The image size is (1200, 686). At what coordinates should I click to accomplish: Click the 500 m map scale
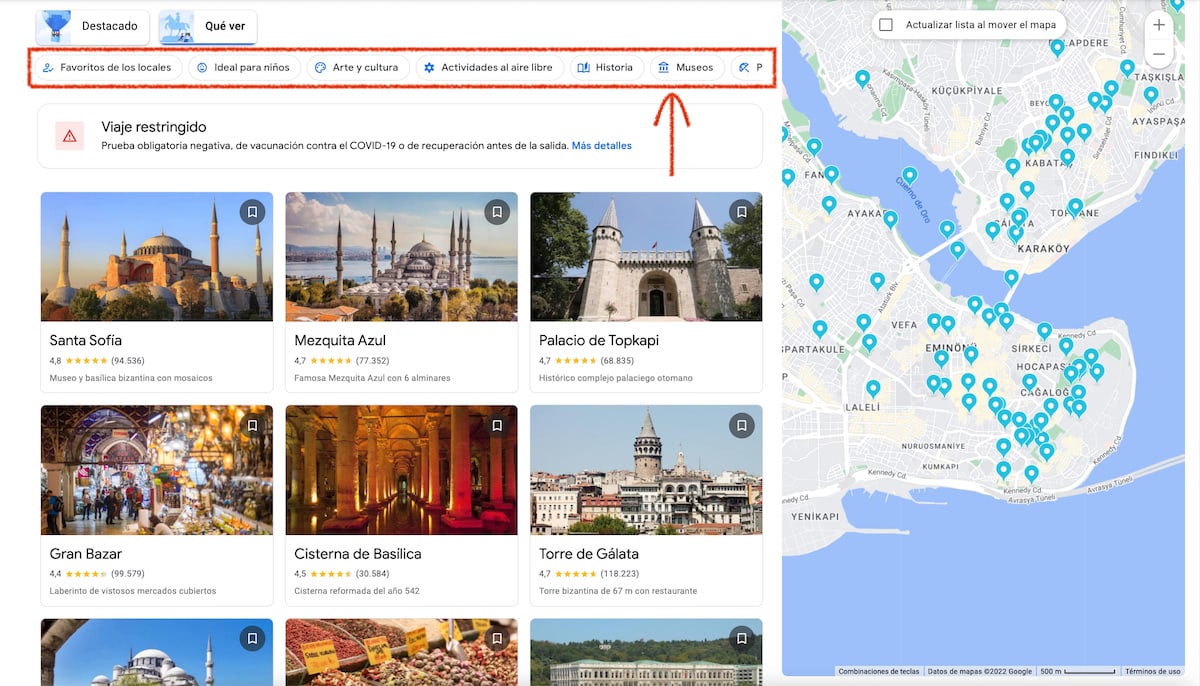click(1079, 671)
